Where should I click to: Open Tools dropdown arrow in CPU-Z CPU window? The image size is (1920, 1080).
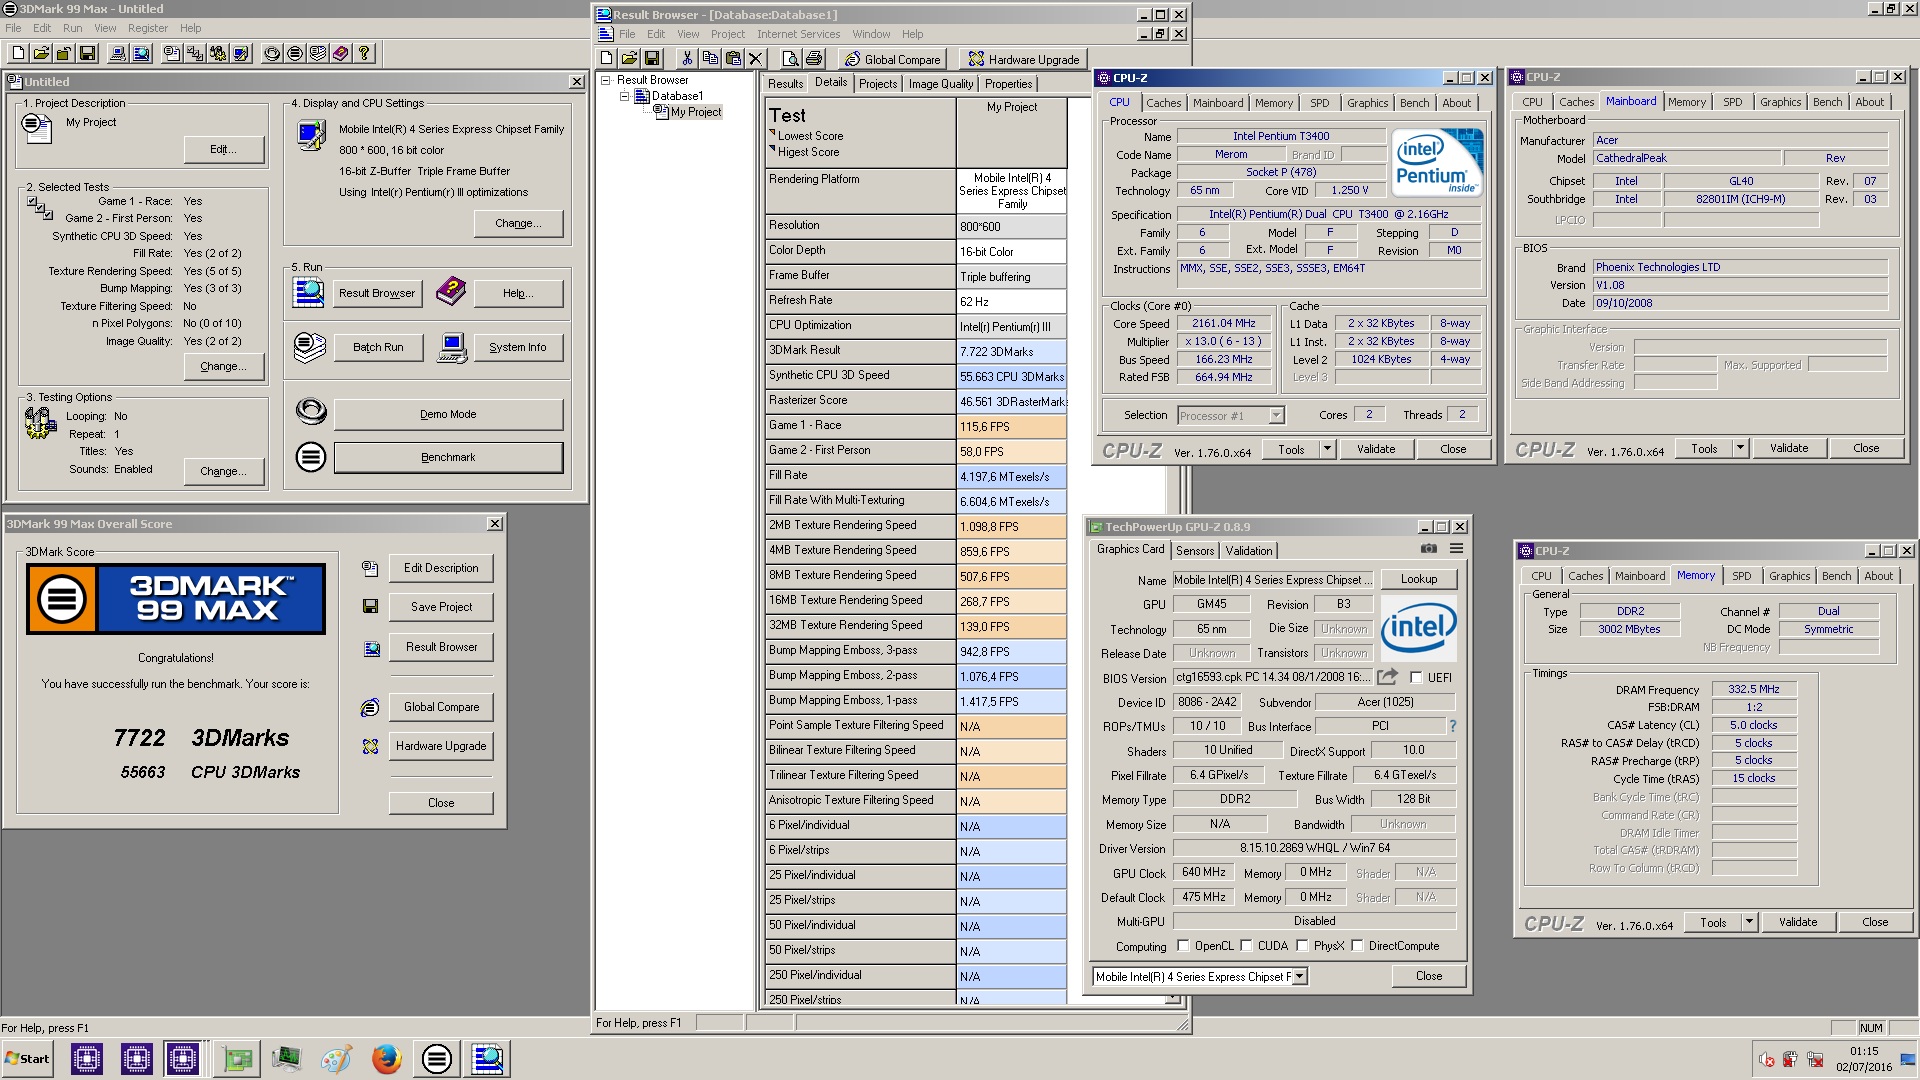point(1328,449)
